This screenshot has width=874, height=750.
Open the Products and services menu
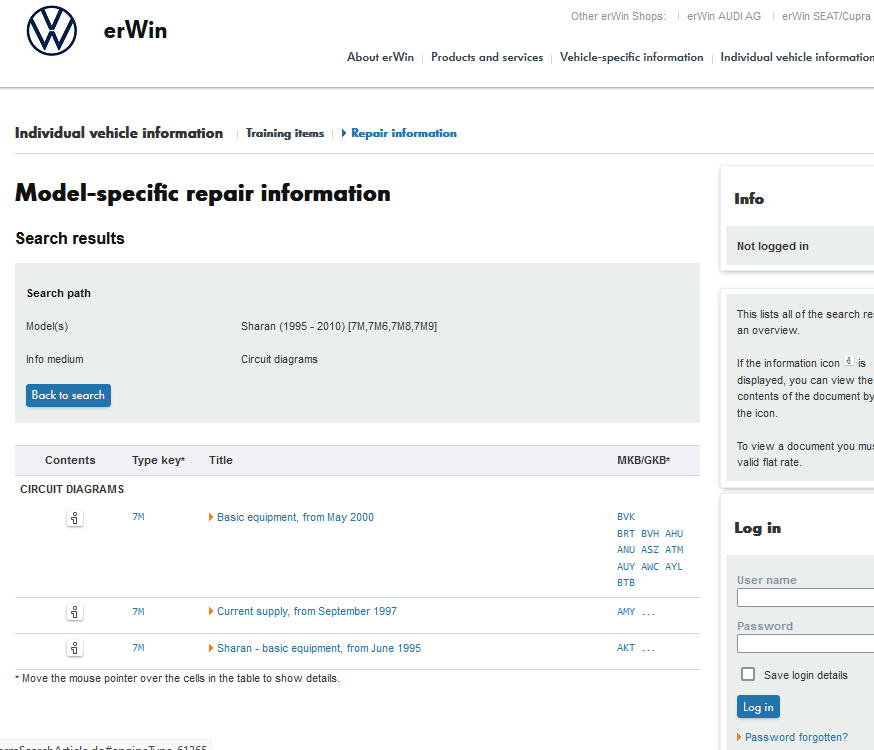(487, 57)
